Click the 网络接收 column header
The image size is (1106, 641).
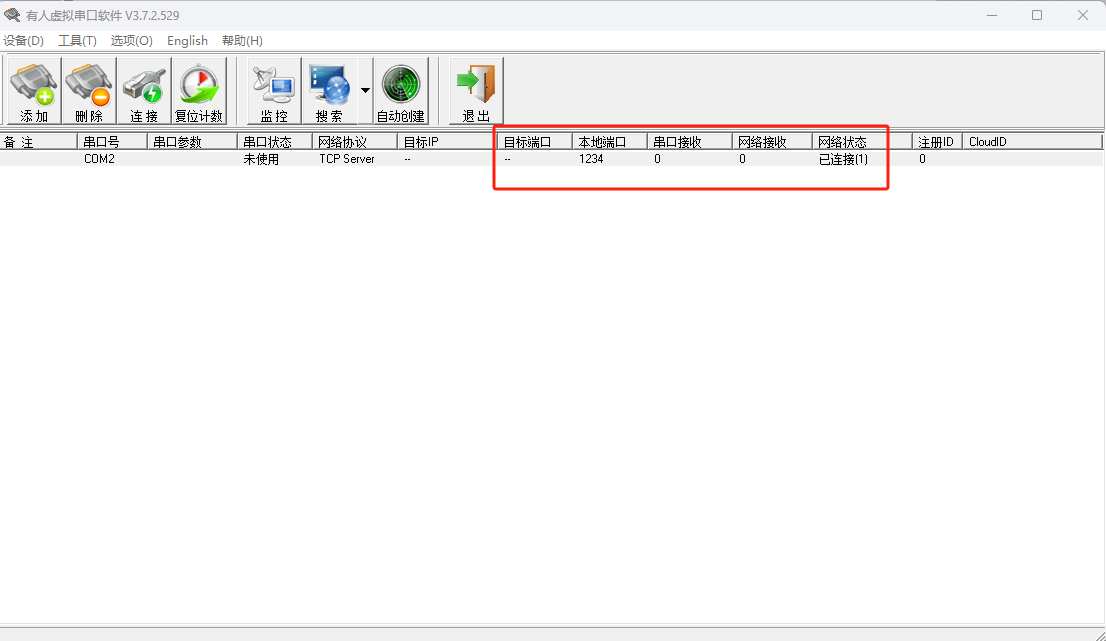[x=772, y=142]
